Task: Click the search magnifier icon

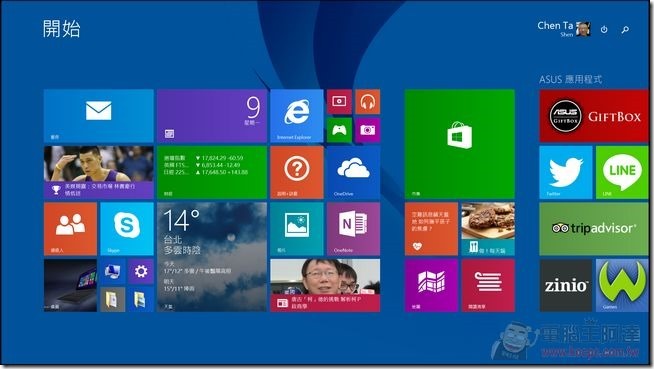Action: [x=625, y=30]
